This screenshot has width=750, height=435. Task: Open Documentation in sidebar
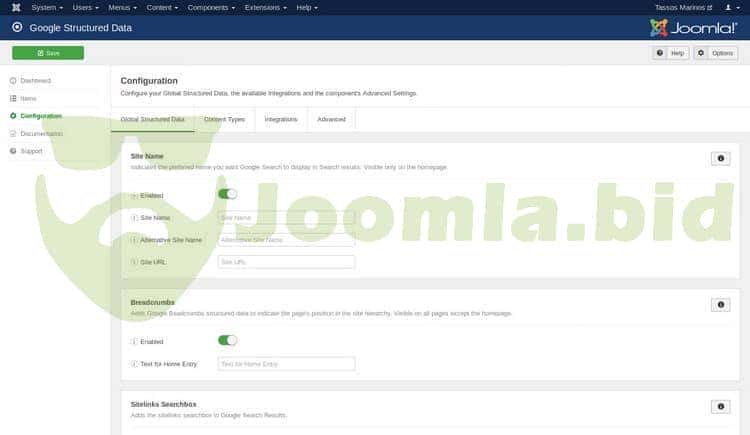pyautogui.click(x=42, y=134)
